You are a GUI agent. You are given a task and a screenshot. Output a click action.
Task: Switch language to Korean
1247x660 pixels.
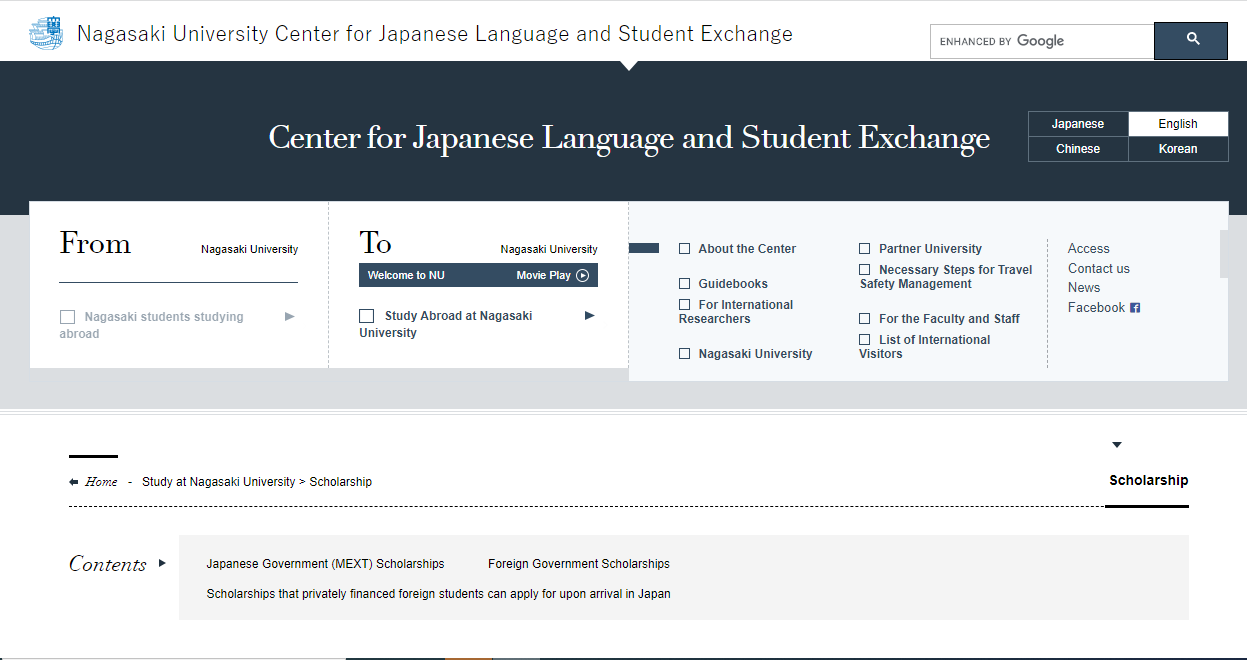pos(1178,149)
